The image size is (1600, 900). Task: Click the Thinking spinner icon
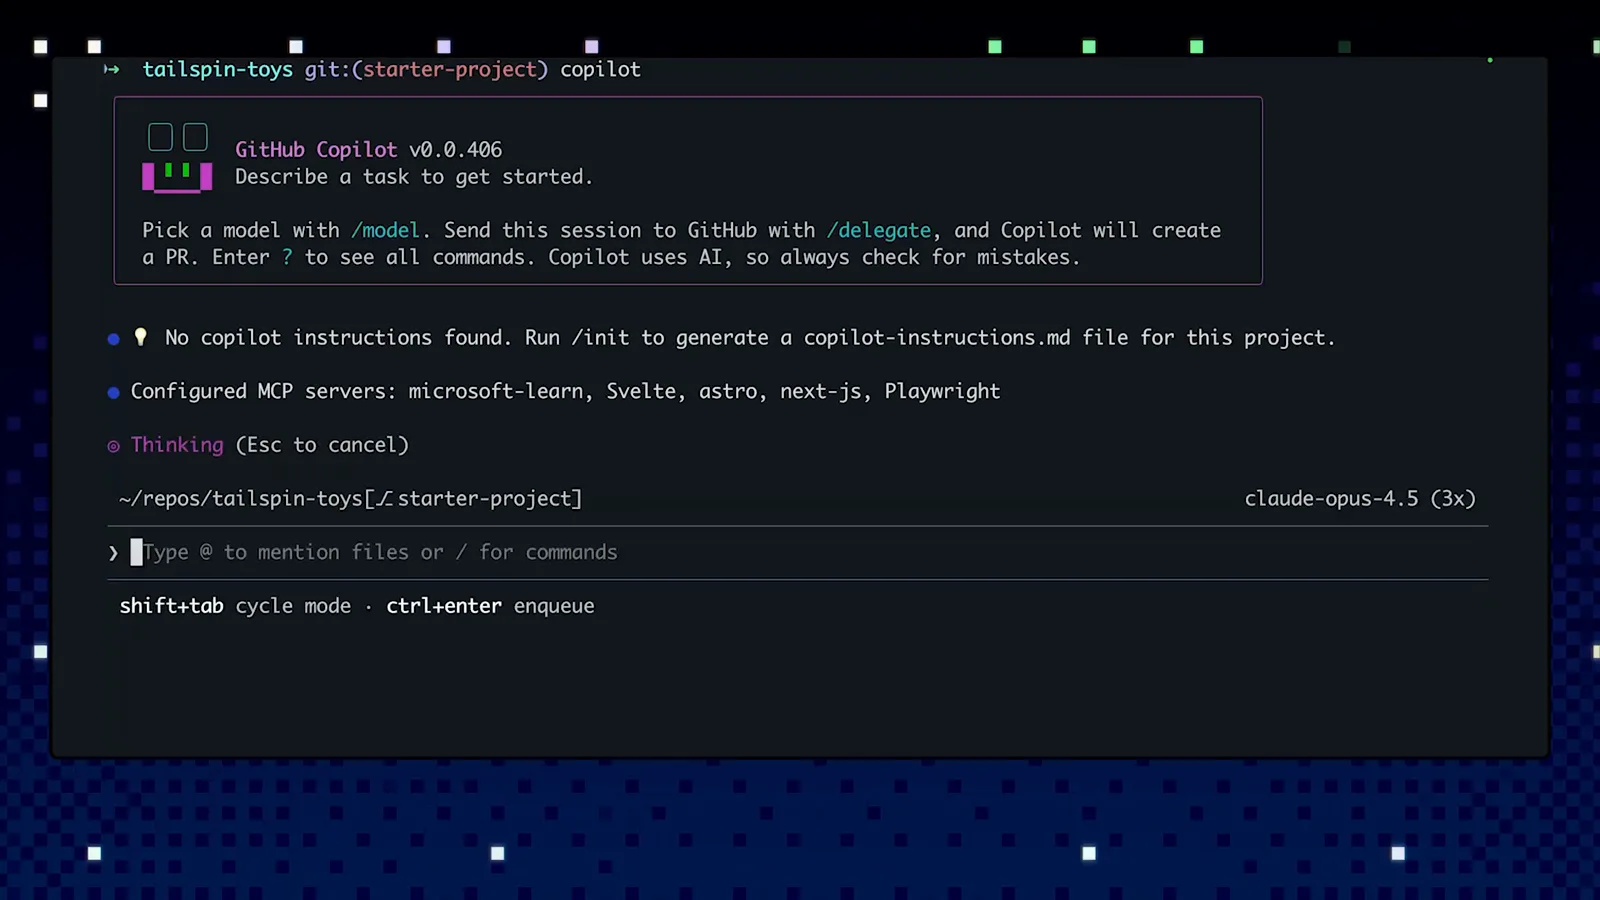(x=113, y=446)
